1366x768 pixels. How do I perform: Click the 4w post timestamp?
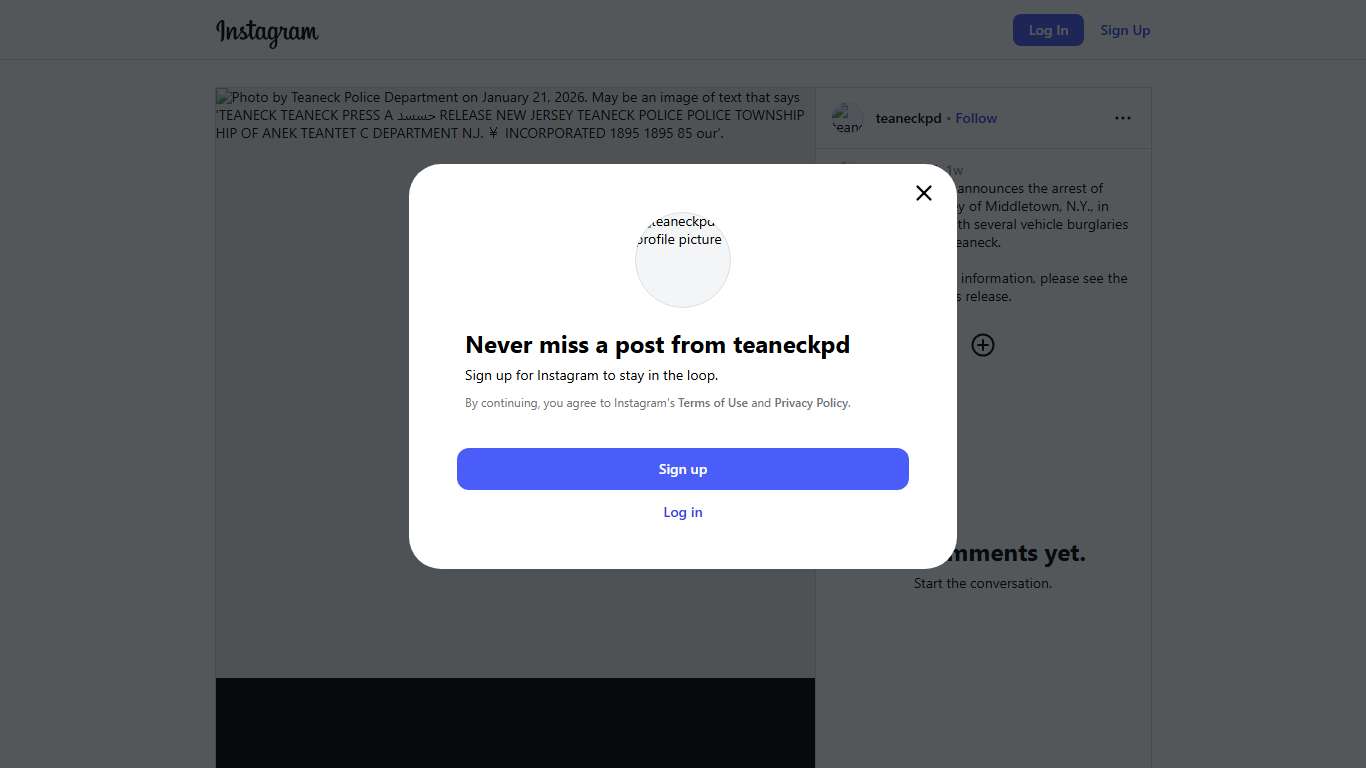pyautogui.click(x=955, y=171)
